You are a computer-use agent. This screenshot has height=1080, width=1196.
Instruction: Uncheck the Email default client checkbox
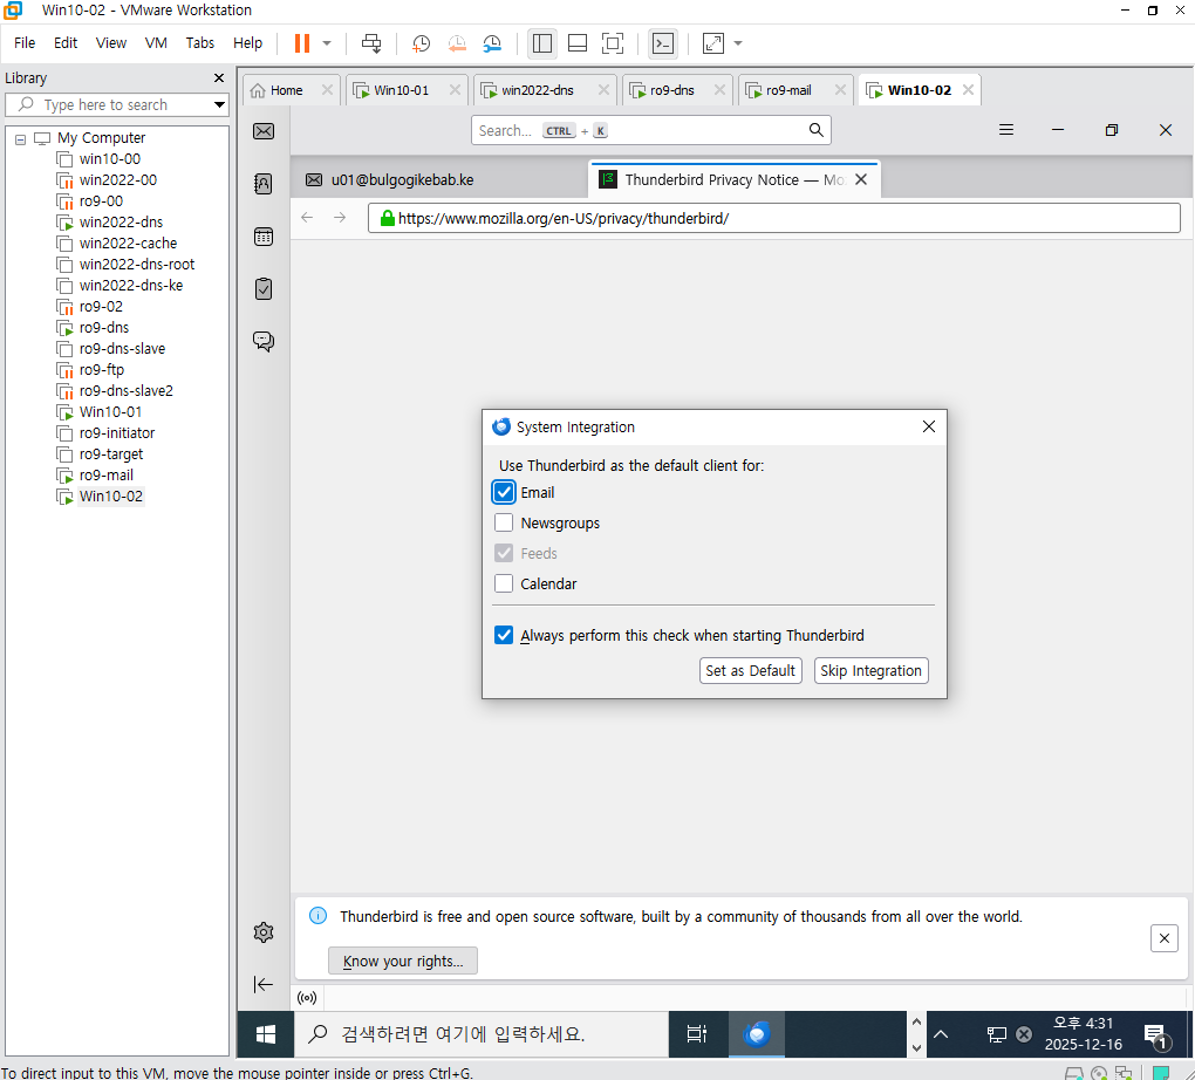coord(503,492)
